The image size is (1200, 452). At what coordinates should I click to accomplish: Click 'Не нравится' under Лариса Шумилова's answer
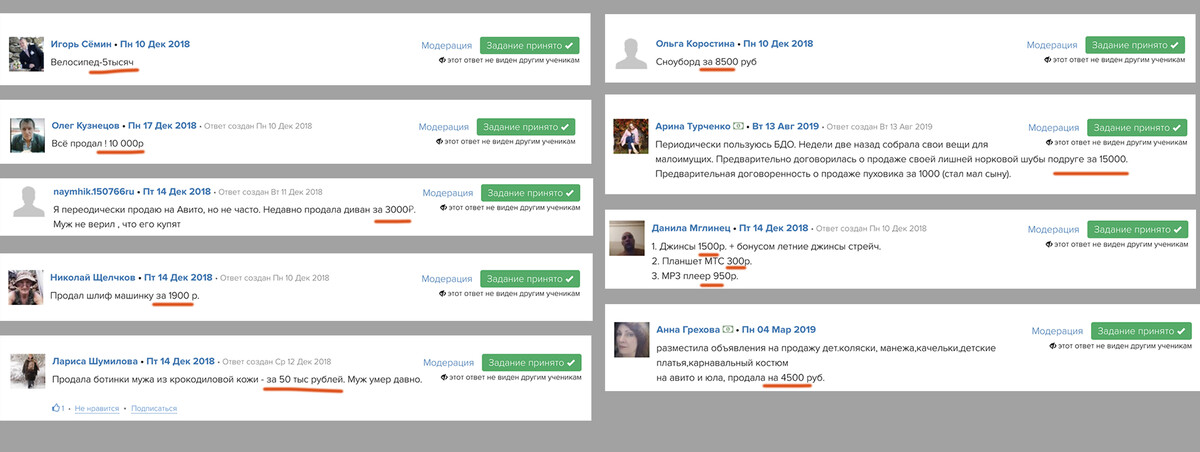[96, 408]
